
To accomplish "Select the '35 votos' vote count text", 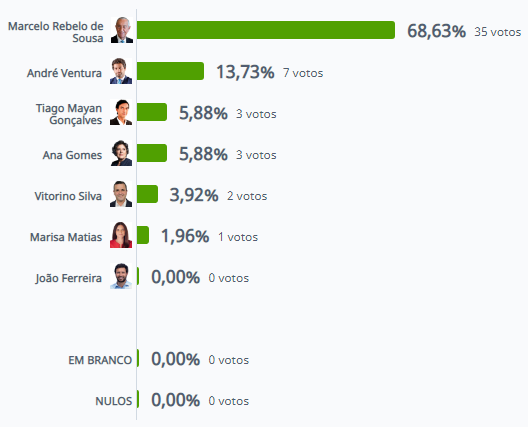I will coord(498,32).
